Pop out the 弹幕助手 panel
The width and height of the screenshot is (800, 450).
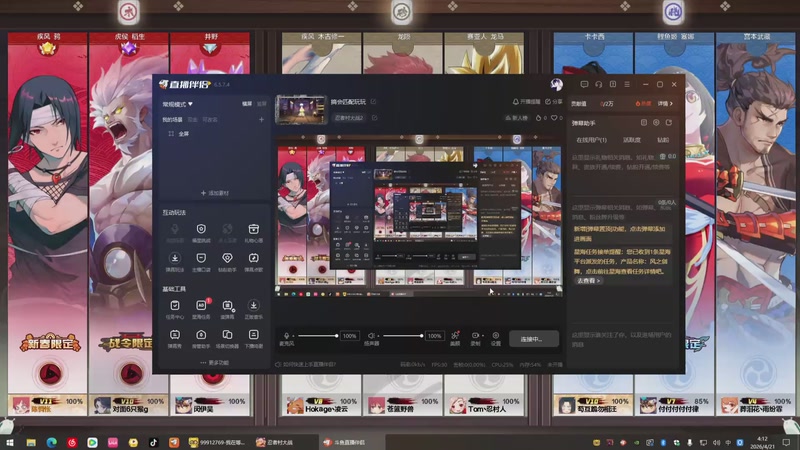668,123
